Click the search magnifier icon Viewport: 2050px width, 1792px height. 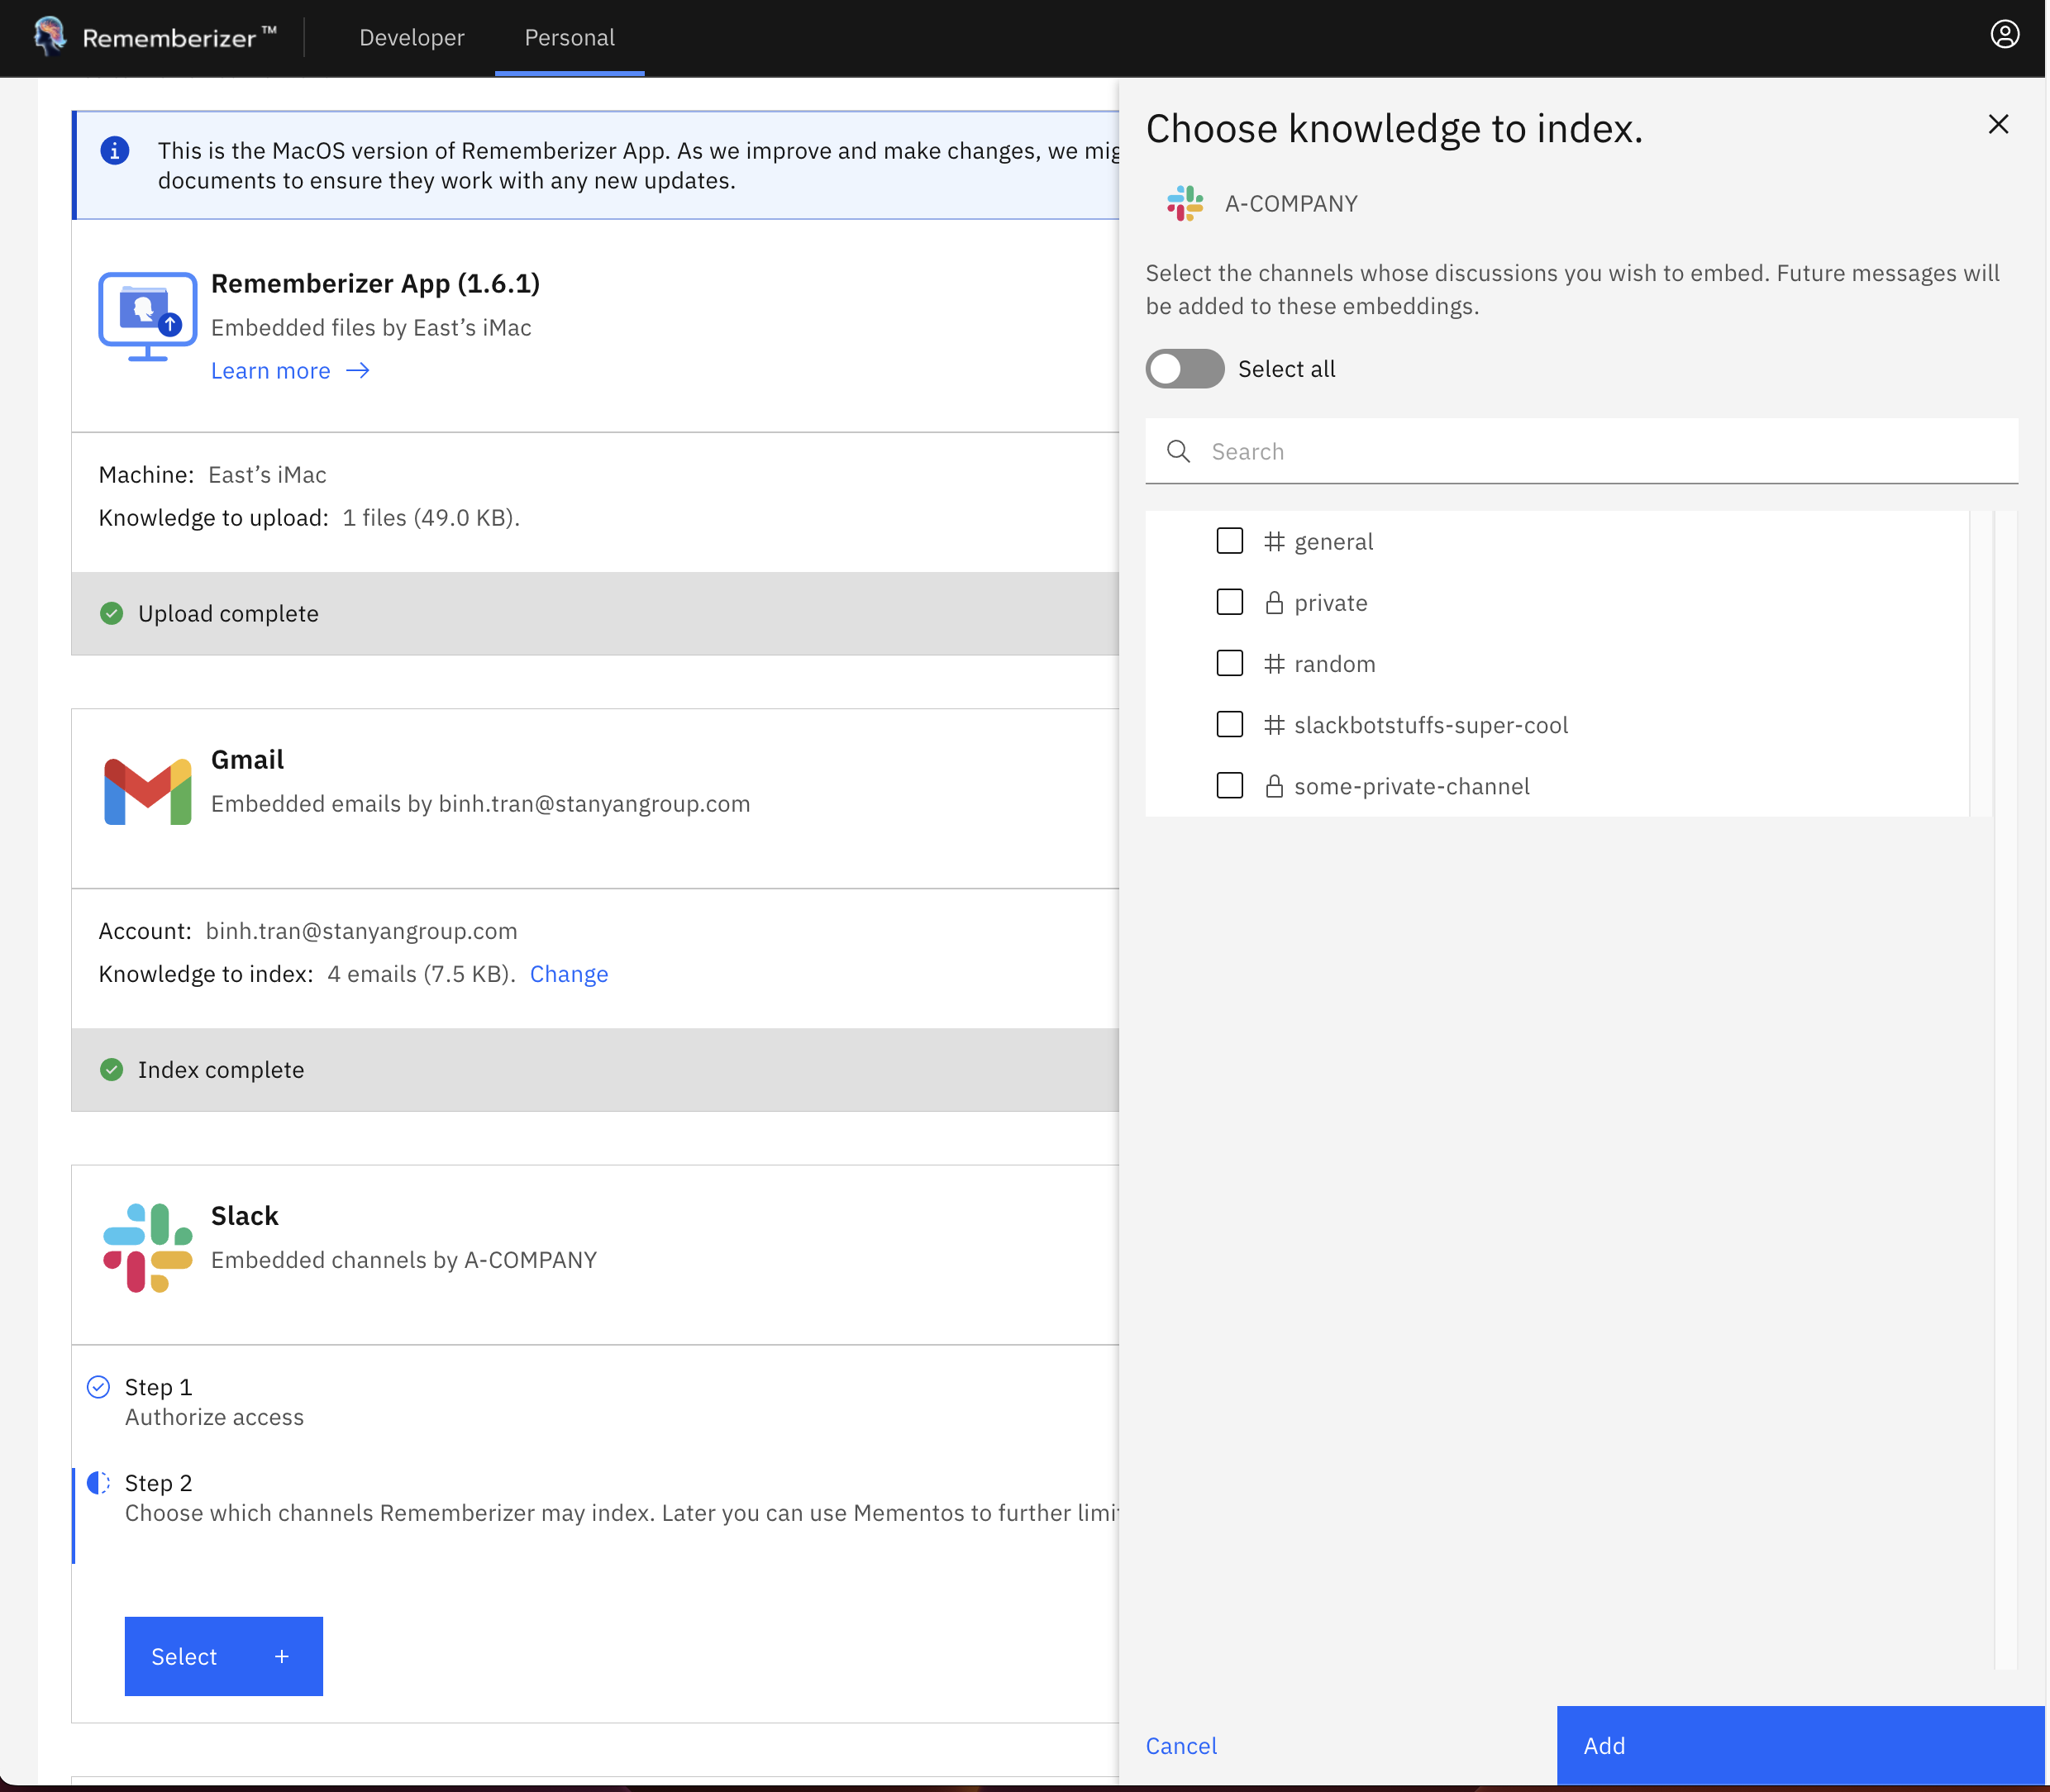pos(1179,452)
